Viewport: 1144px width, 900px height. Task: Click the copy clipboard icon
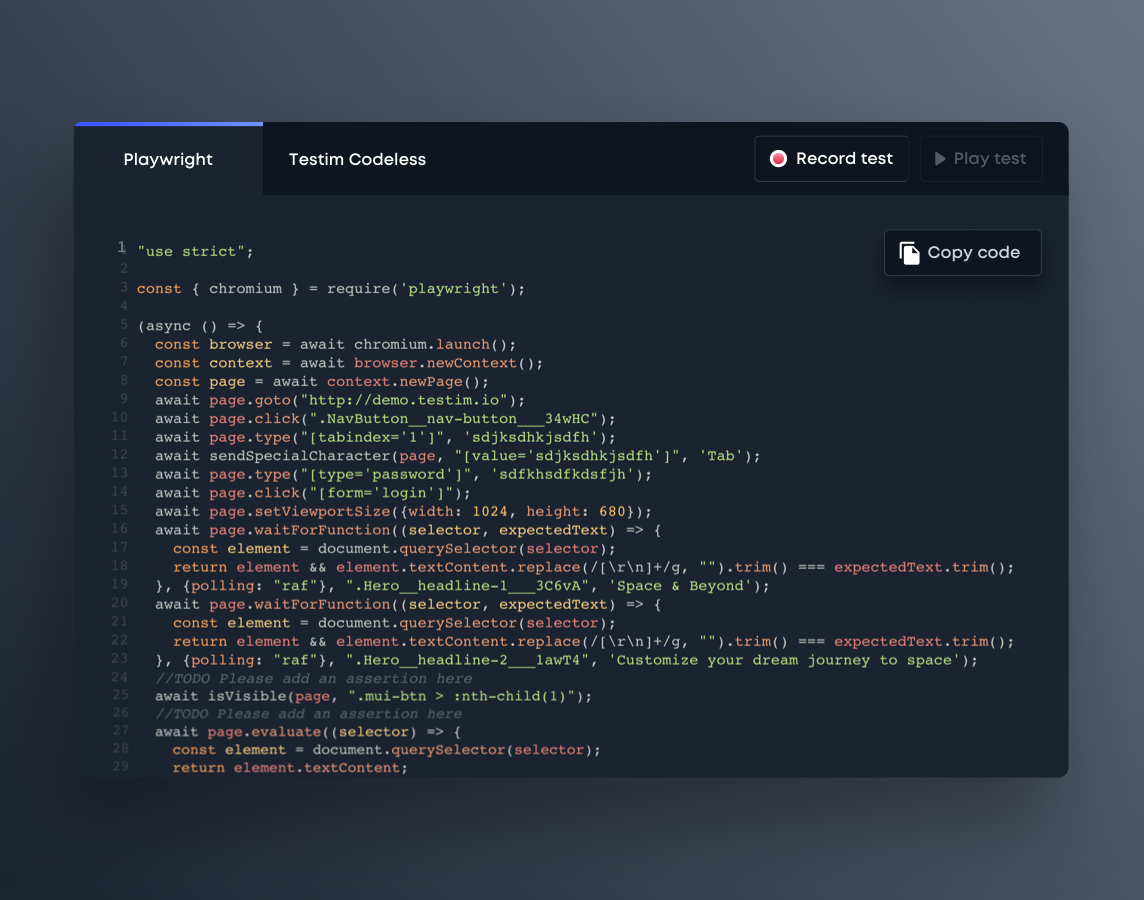[x=909, y=252]
